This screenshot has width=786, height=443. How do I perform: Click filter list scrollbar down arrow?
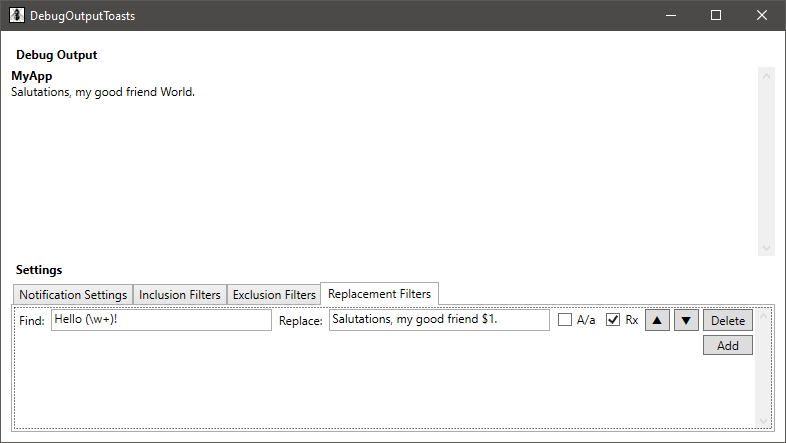coord(763,421)
